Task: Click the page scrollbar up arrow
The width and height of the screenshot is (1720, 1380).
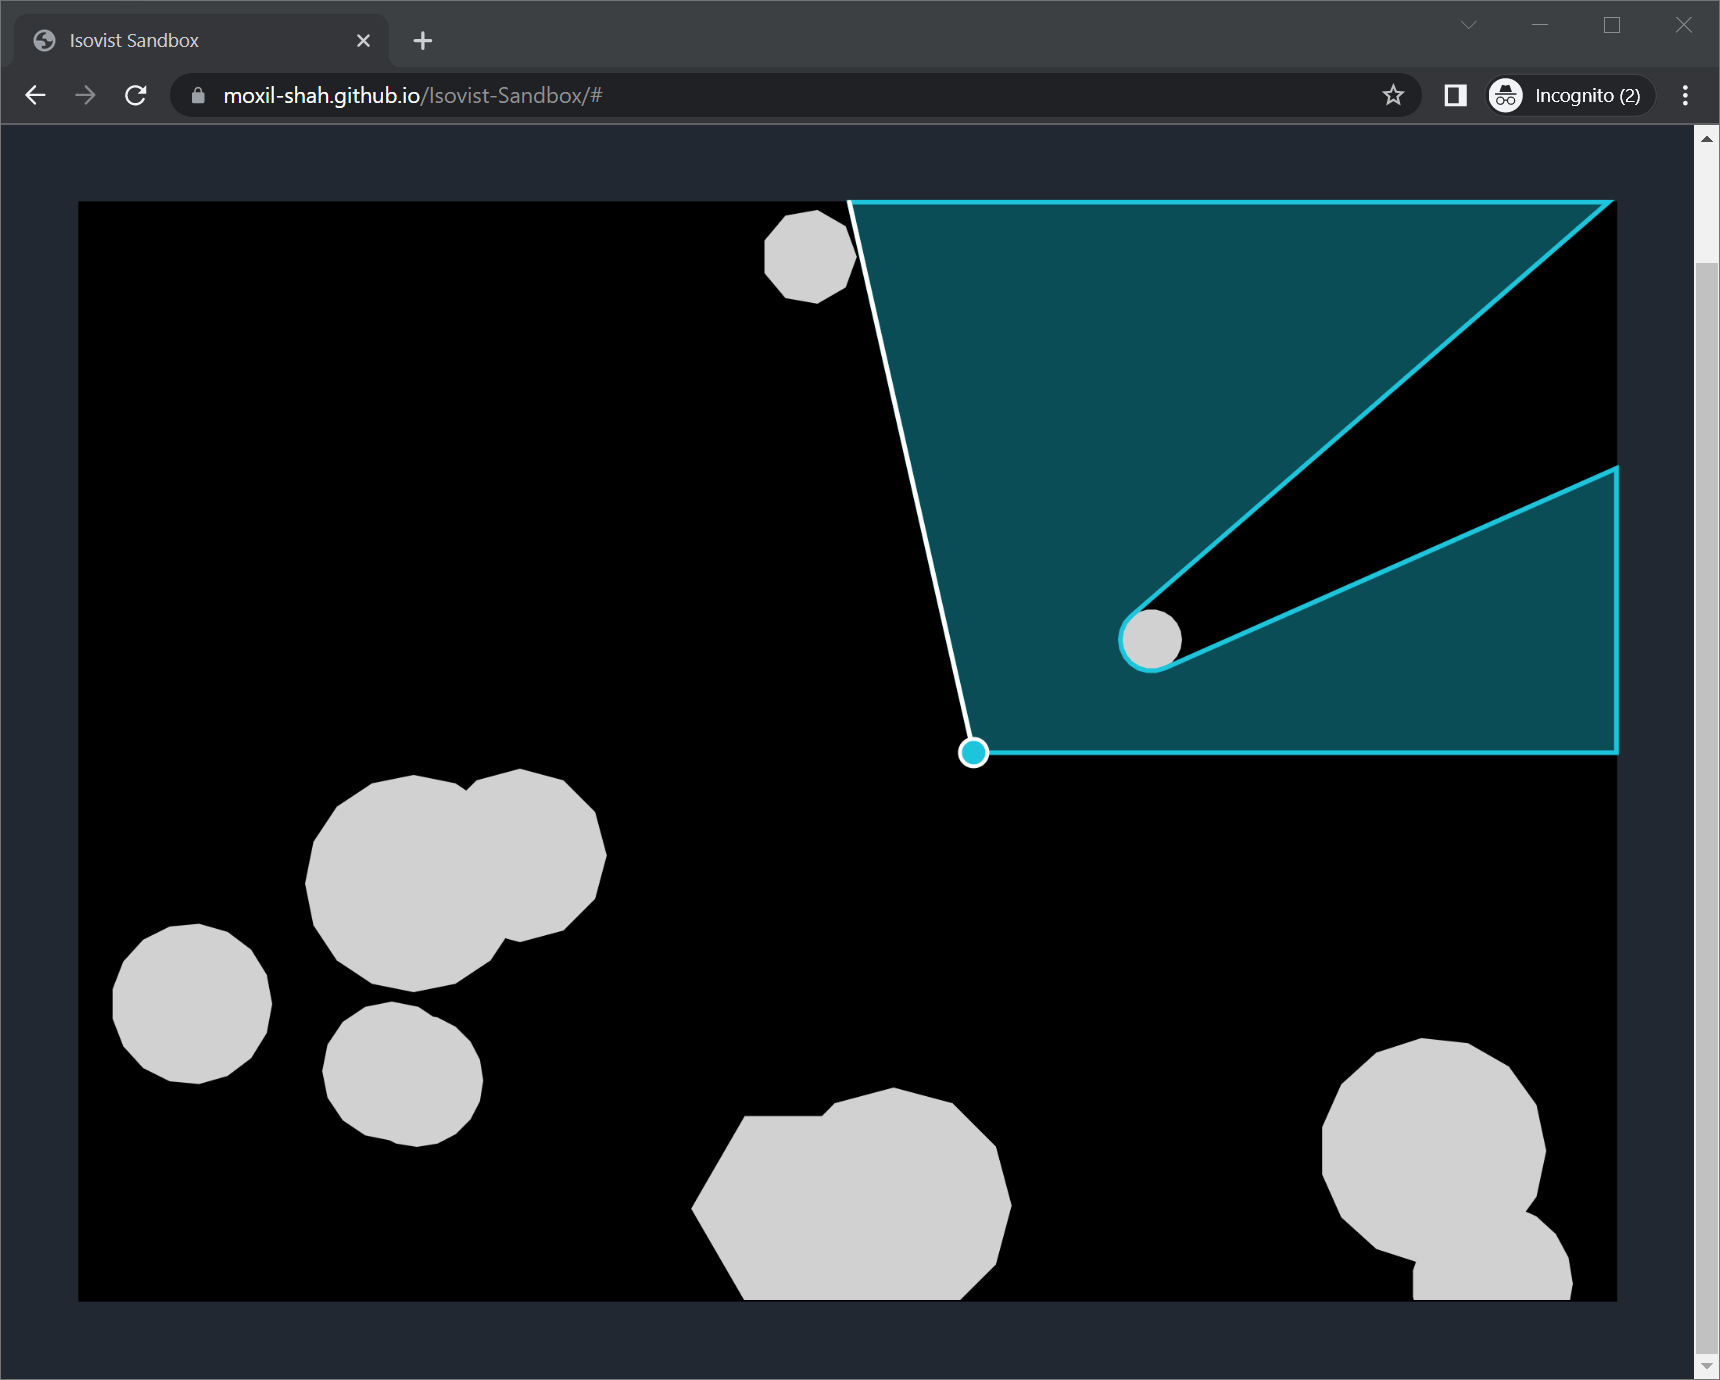Action: 1707,138
